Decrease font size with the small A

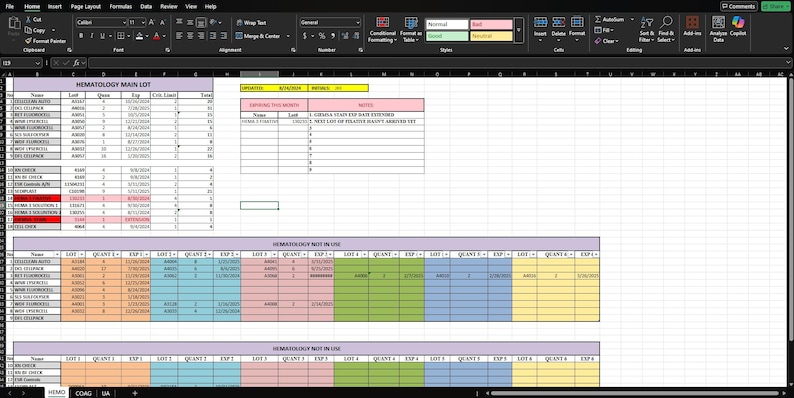pos(163,22)
